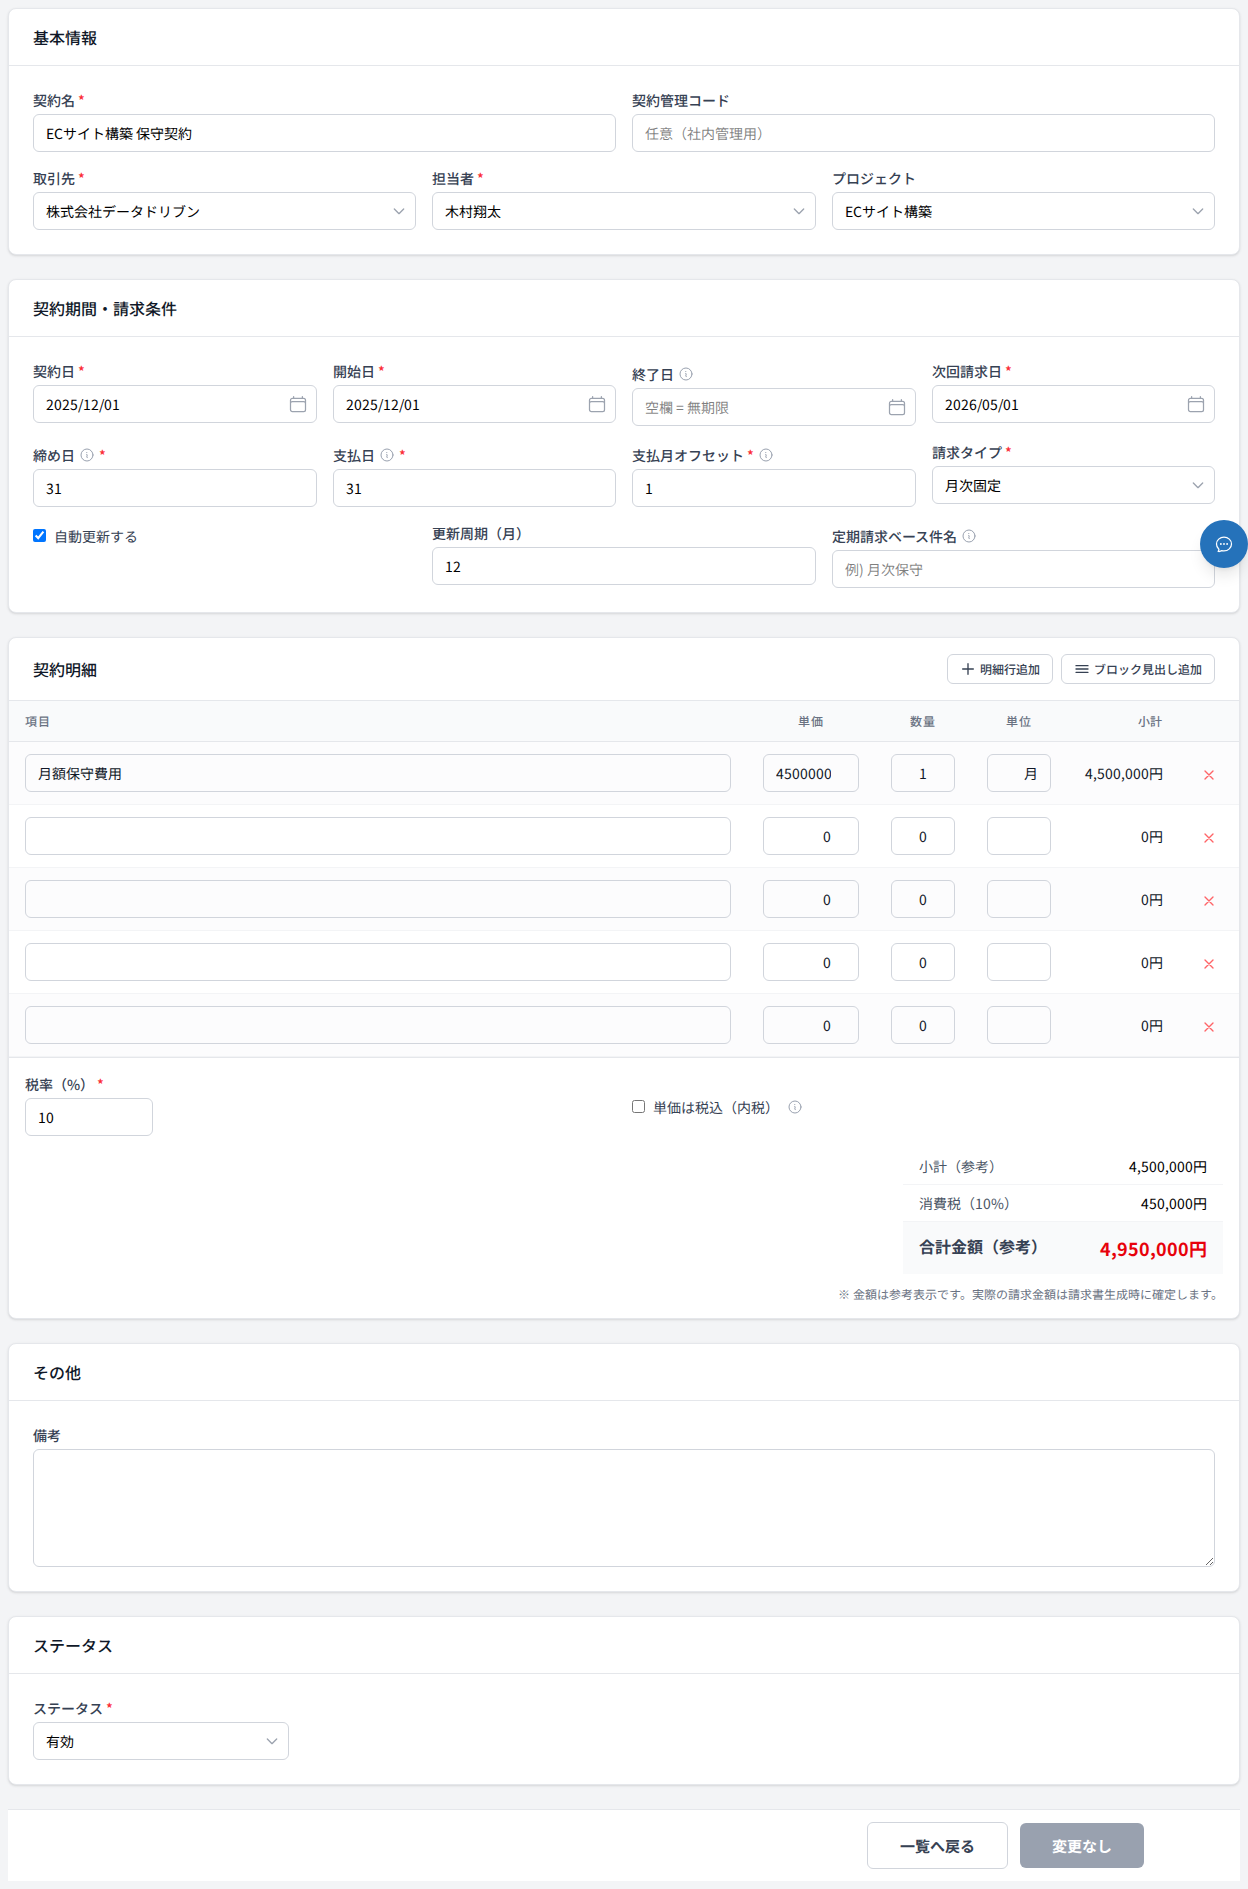Open the calendar icon for 契約日
Image resolution: width=1248 pixels, height=1889 pixels.
point(298,404)
